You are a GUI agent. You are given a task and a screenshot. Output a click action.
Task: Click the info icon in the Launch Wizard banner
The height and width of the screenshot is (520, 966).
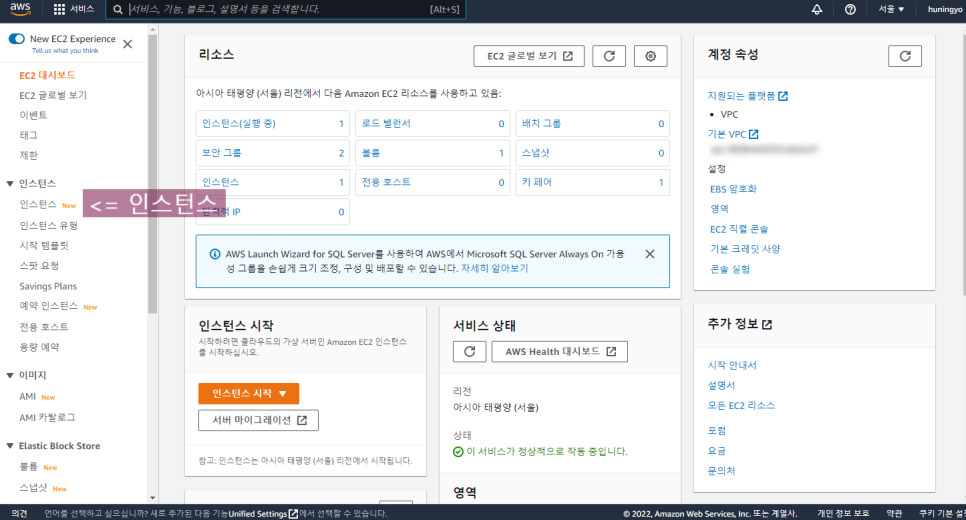(x=215, y=254)
